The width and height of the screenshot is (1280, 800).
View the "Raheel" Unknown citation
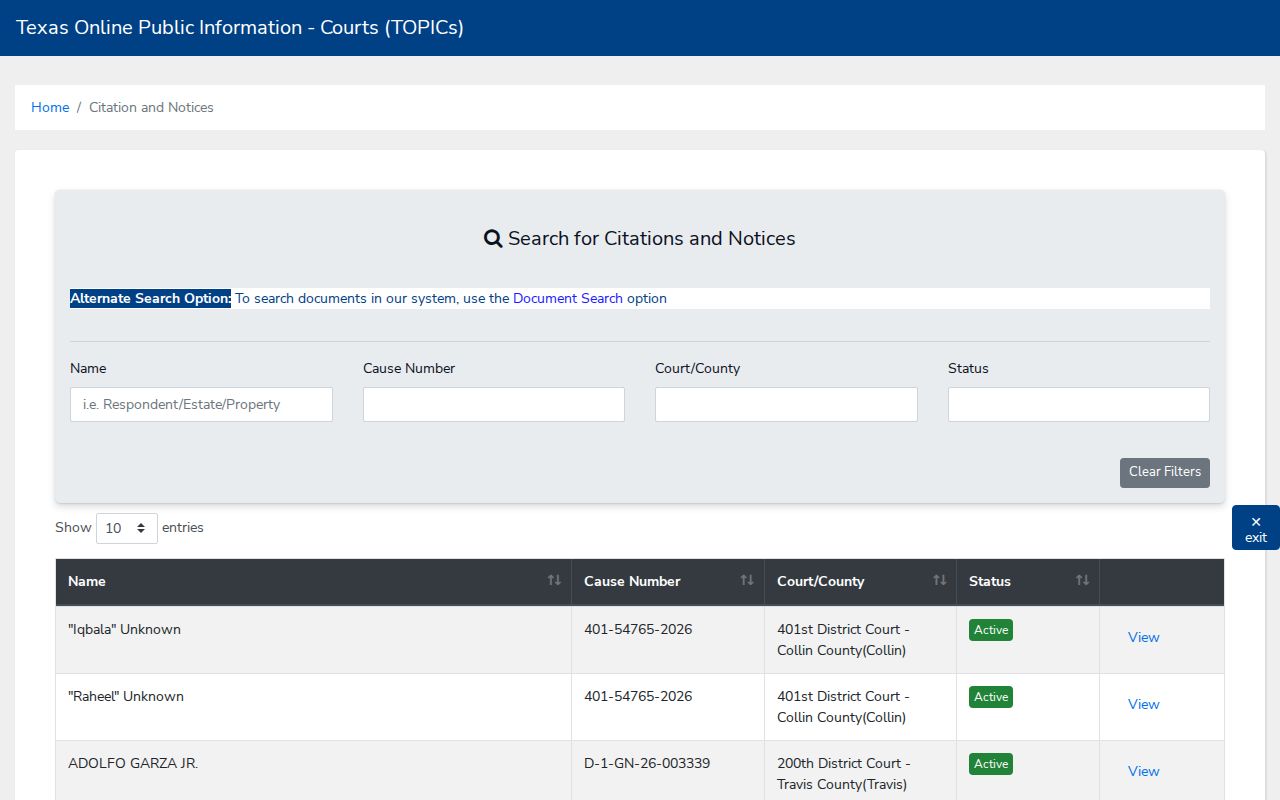pos(1144,704)
